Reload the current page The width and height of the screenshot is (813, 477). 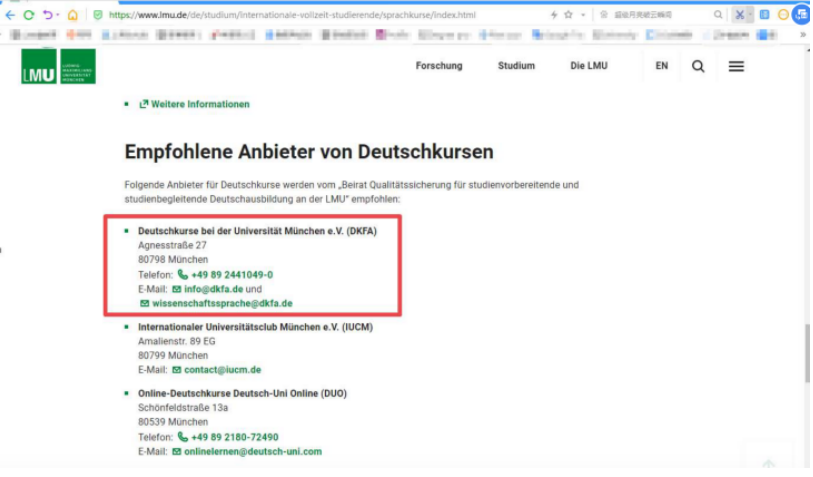tap(29, 15)
